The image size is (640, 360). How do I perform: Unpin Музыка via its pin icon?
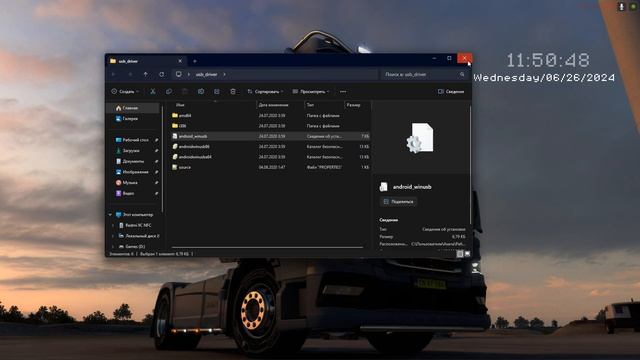coord(156,182)
